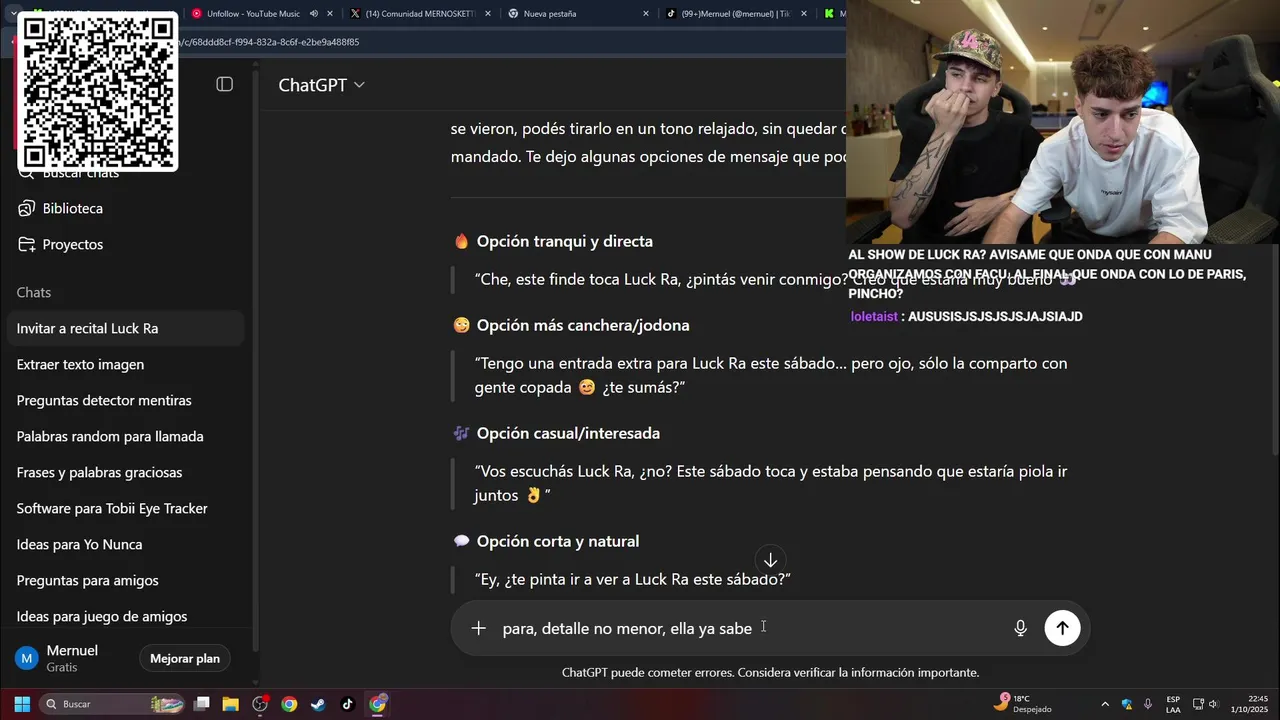Open the volume control in system tray
The image size is (1280, 720).
[x=1212, y=704]
